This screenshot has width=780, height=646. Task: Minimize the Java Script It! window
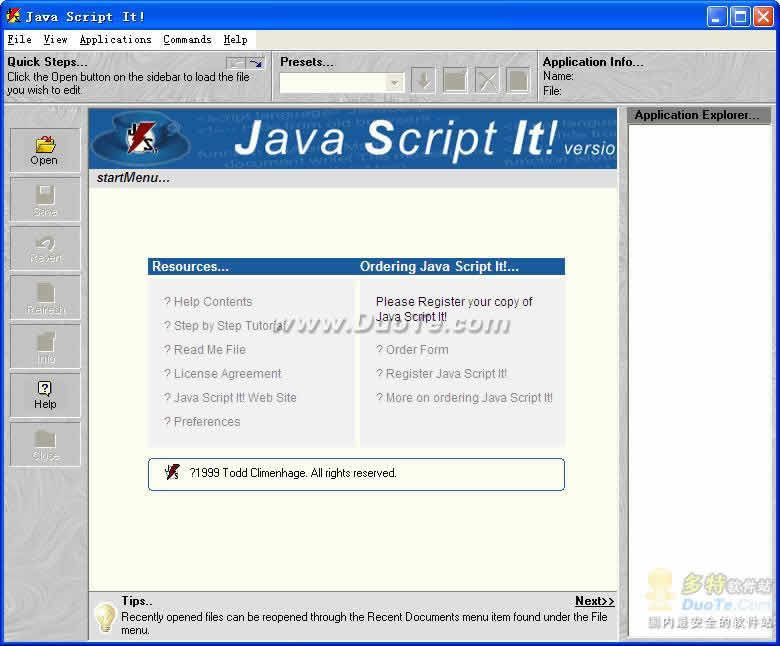click(716, 17)
